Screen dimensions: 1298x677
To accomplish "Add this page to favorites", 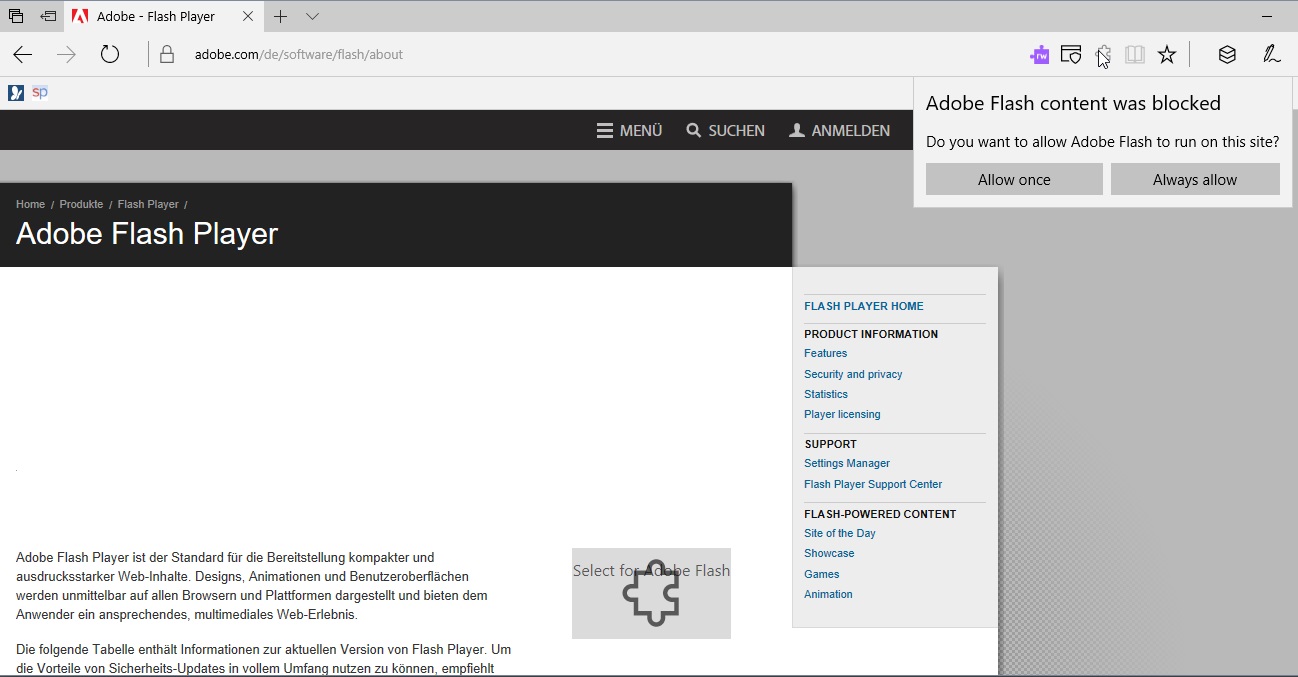I will click(1167, 55).
